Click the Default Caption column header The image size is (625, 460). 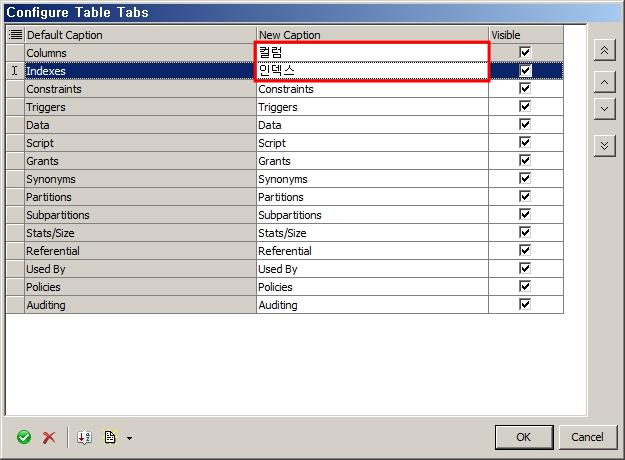[x=140, y=35]
